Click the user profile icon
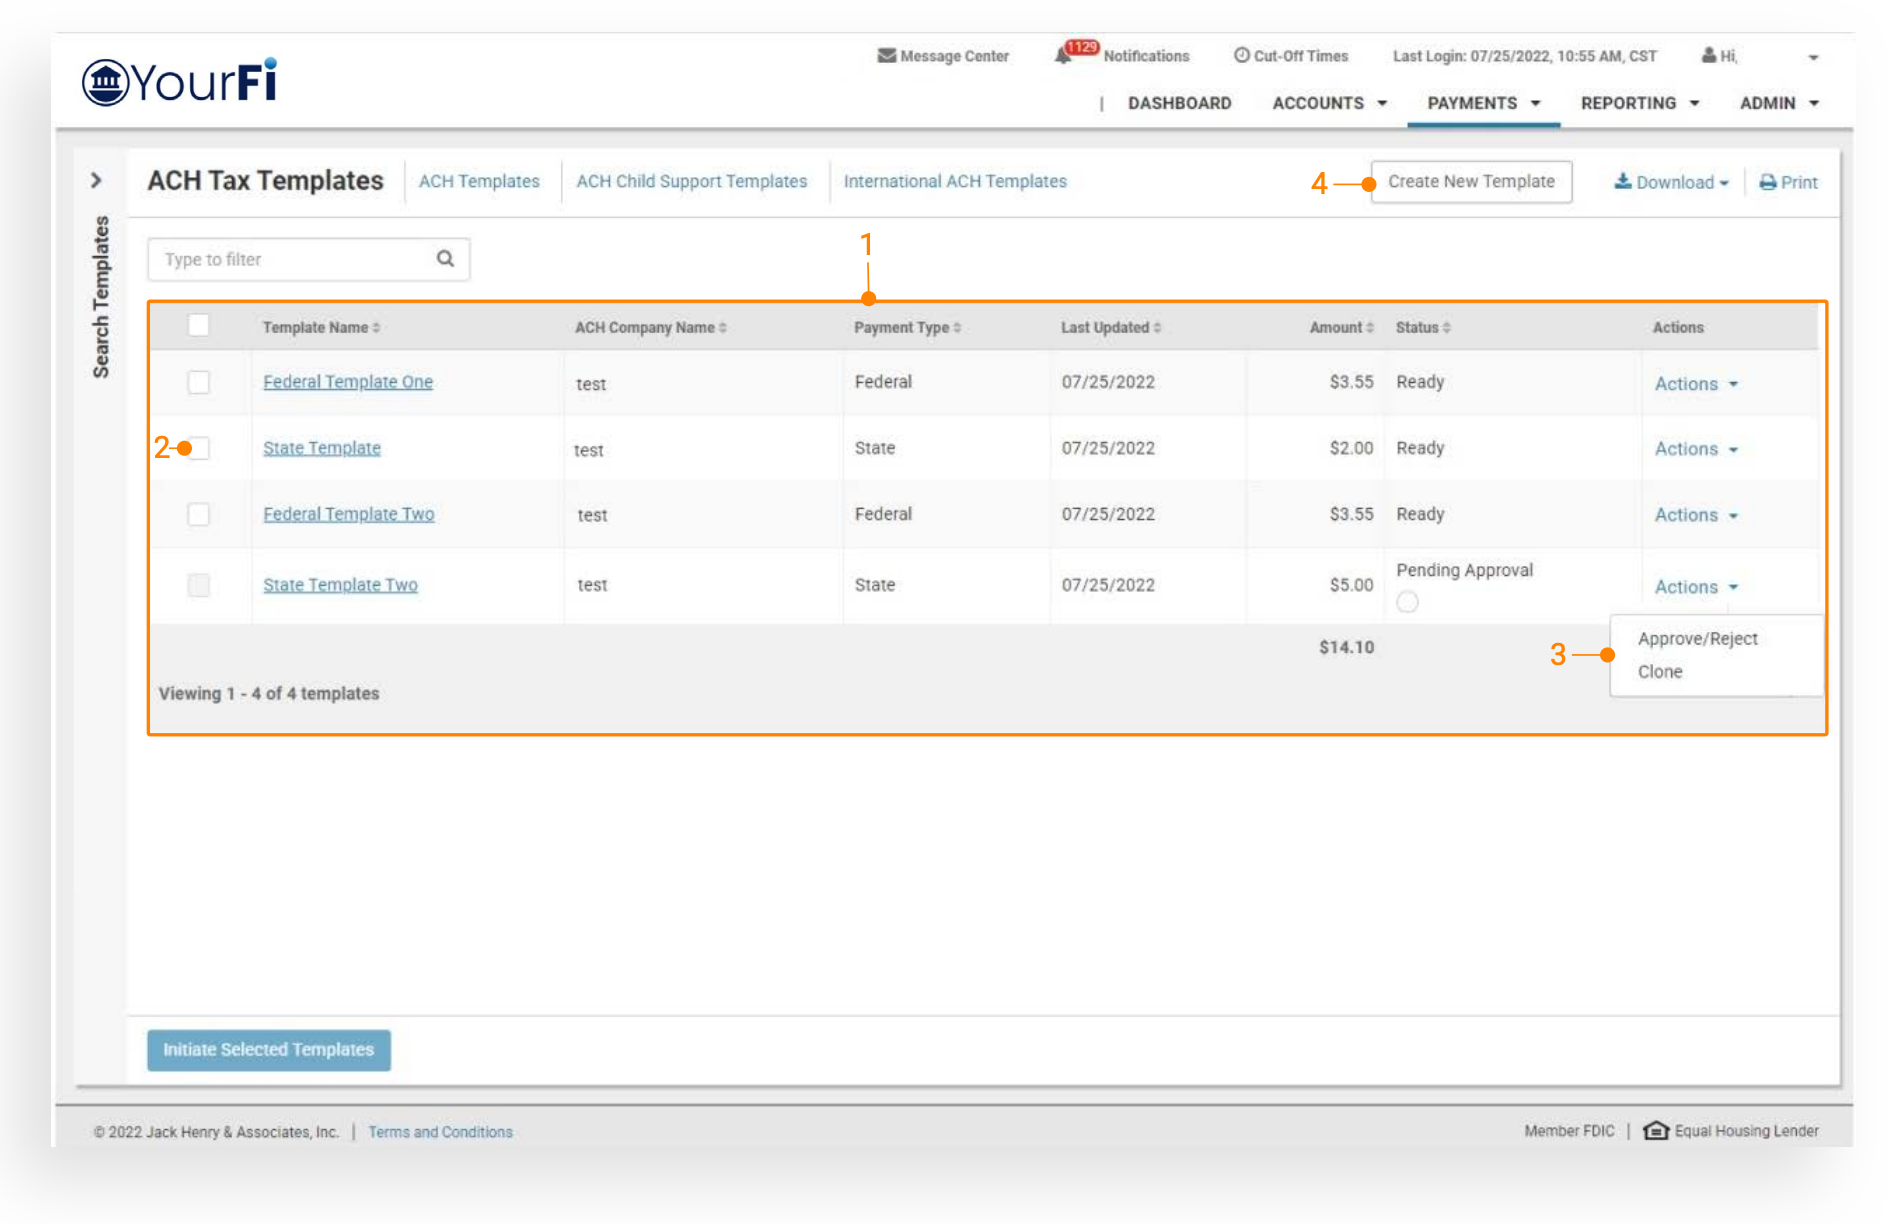The width and height of the screenshot is (1888, 1224). [x=1709, y=56]
